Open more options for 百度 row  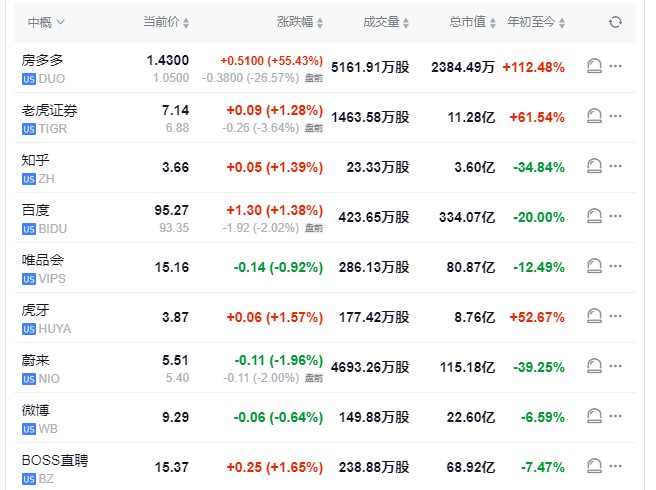point(615,216)
